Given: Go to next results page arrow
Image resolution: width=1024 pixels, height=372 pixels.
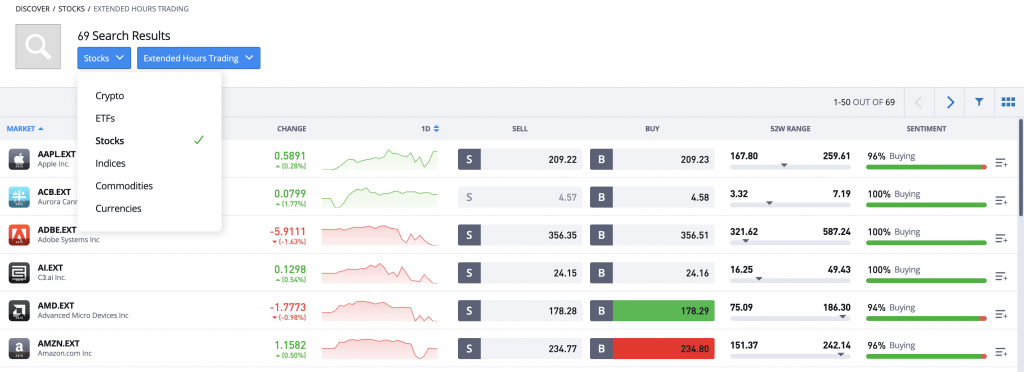Looking at the screenshot, I should click(950, 102).
